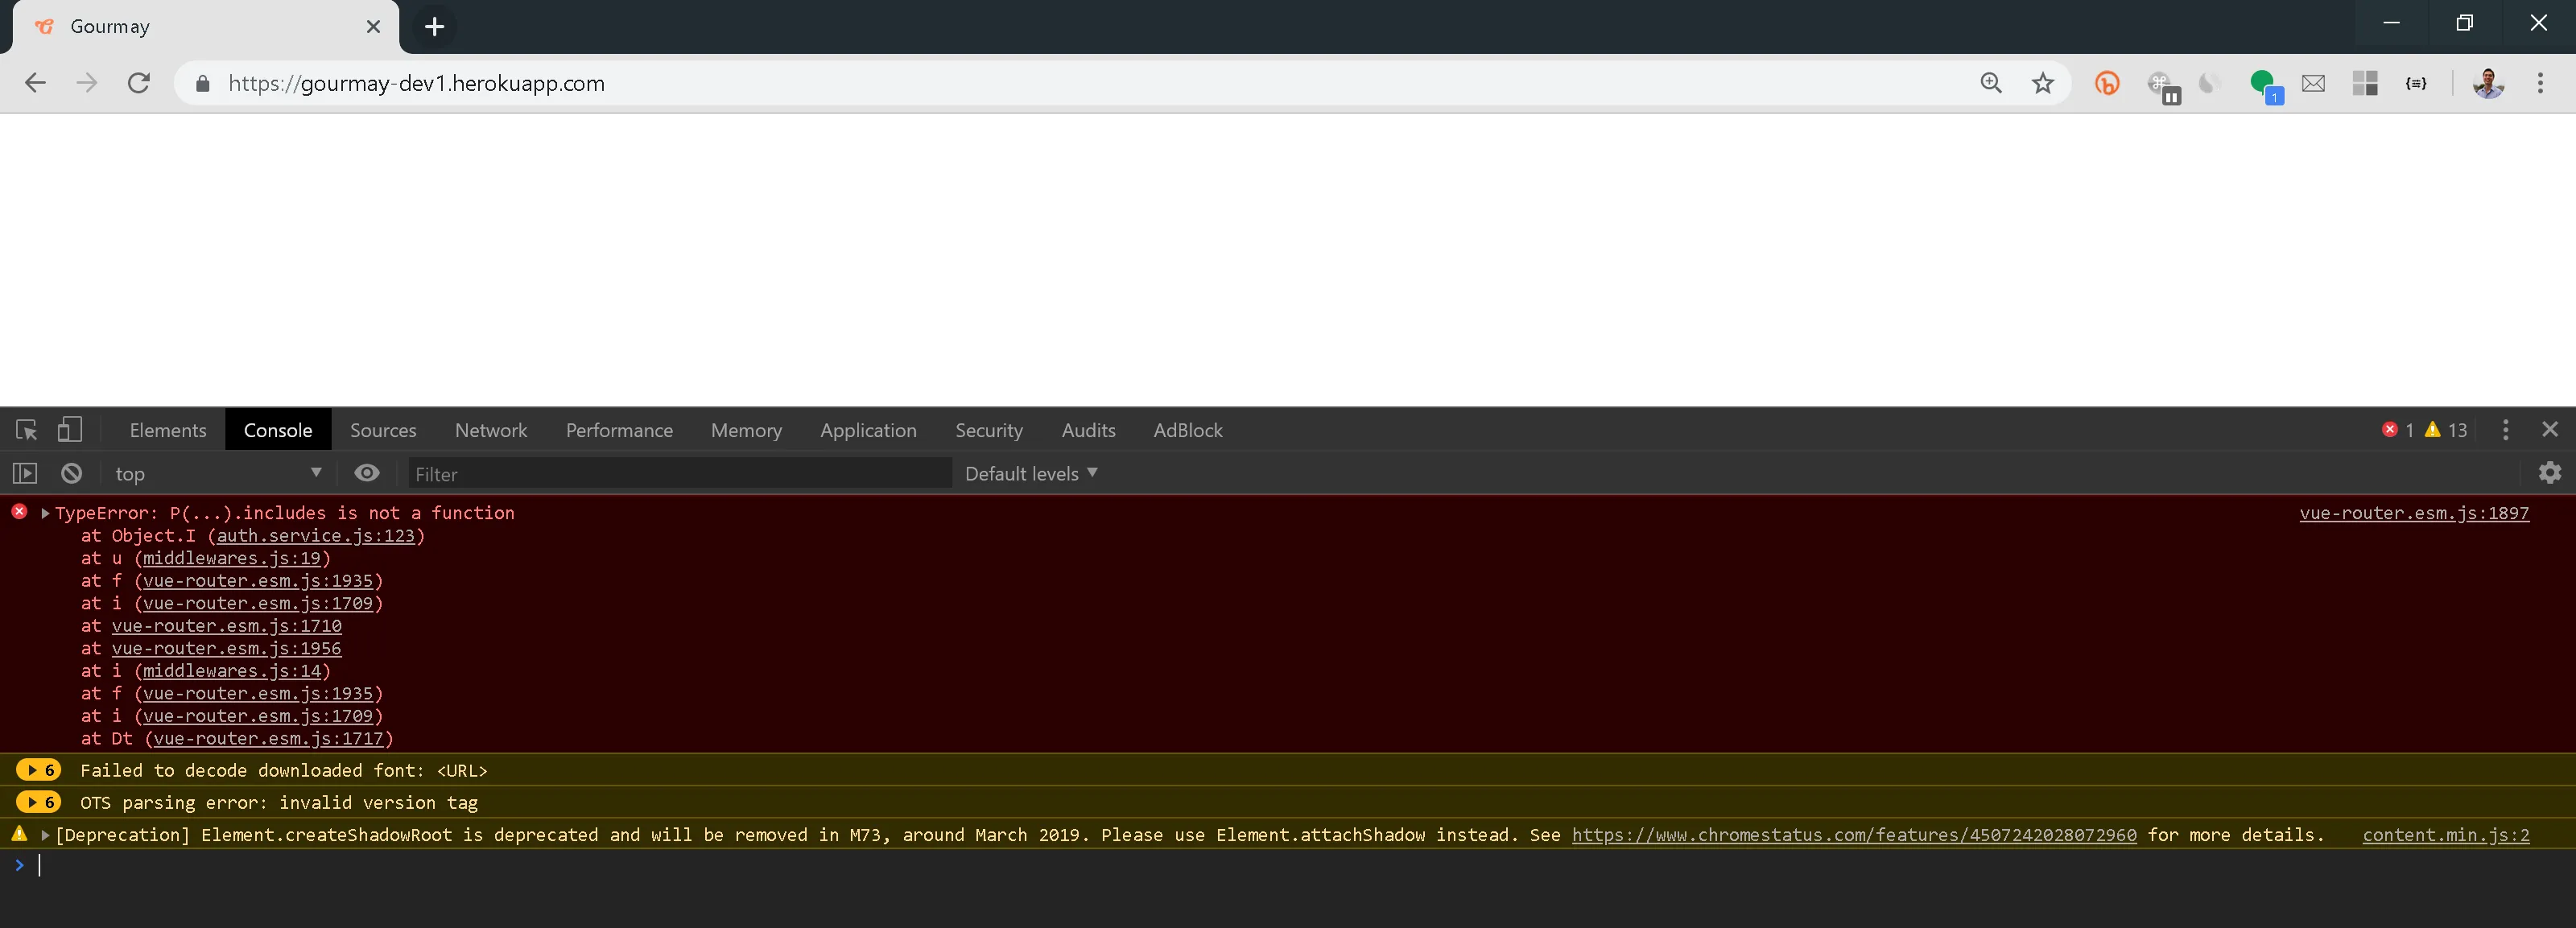Switch to the Network tab
Screen dimensions: 2576x928
tap(490, 430)
